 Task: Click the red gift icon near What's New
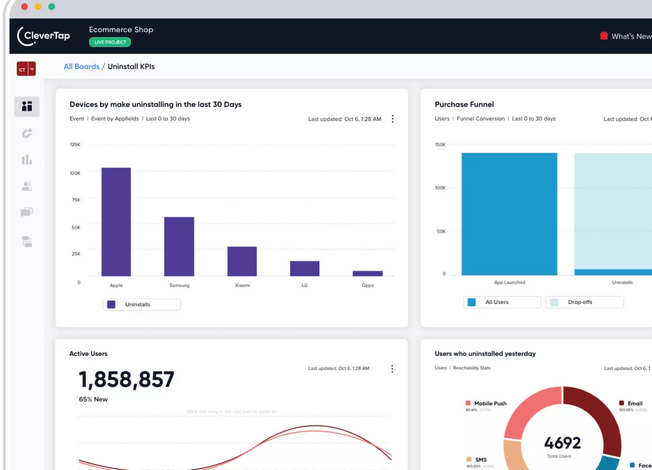(x=604, y=36)
